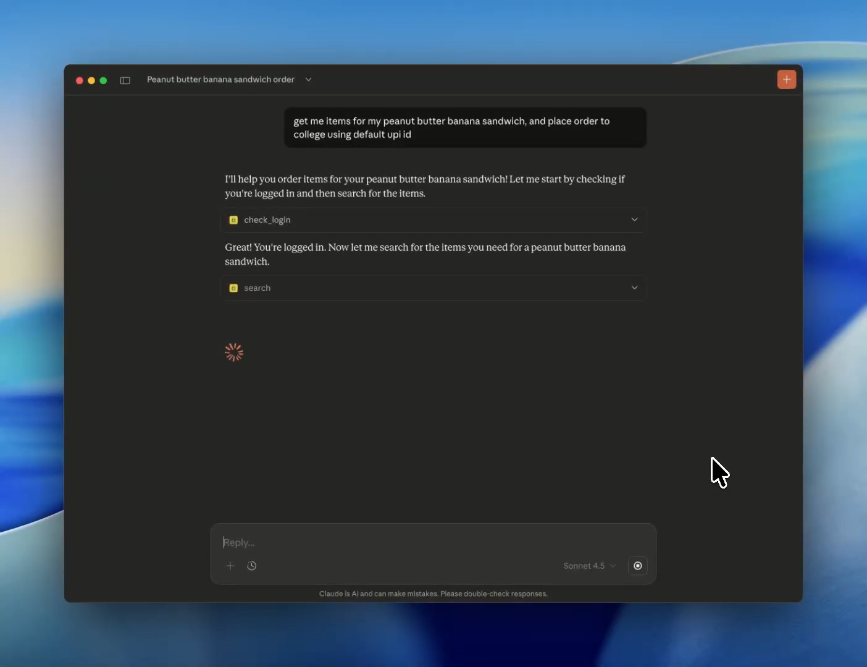Enter full screen with the green traffic light
Screen dimensions: 867x667
(x=101, y=79)
